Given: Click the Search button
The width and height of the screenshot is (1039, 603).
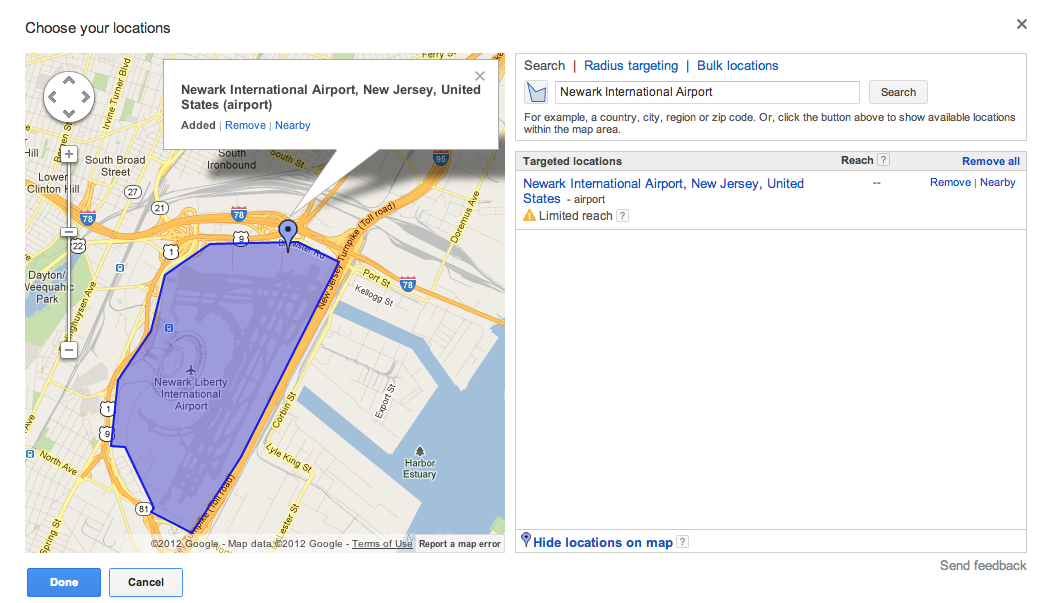Looking at the screenshot, I should [x=897, y=91].
